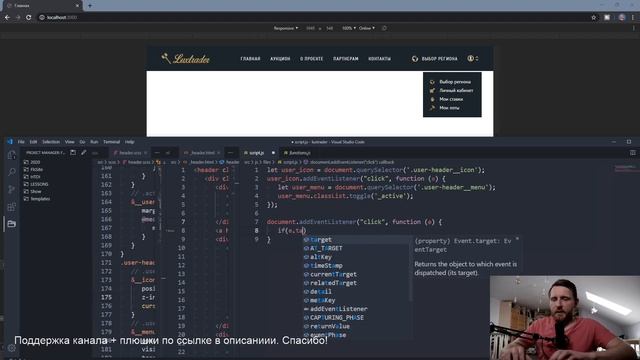This screenshot has width=640, height=360.
Task: Reload the localhost page
Action: click(x=29, y=18)
